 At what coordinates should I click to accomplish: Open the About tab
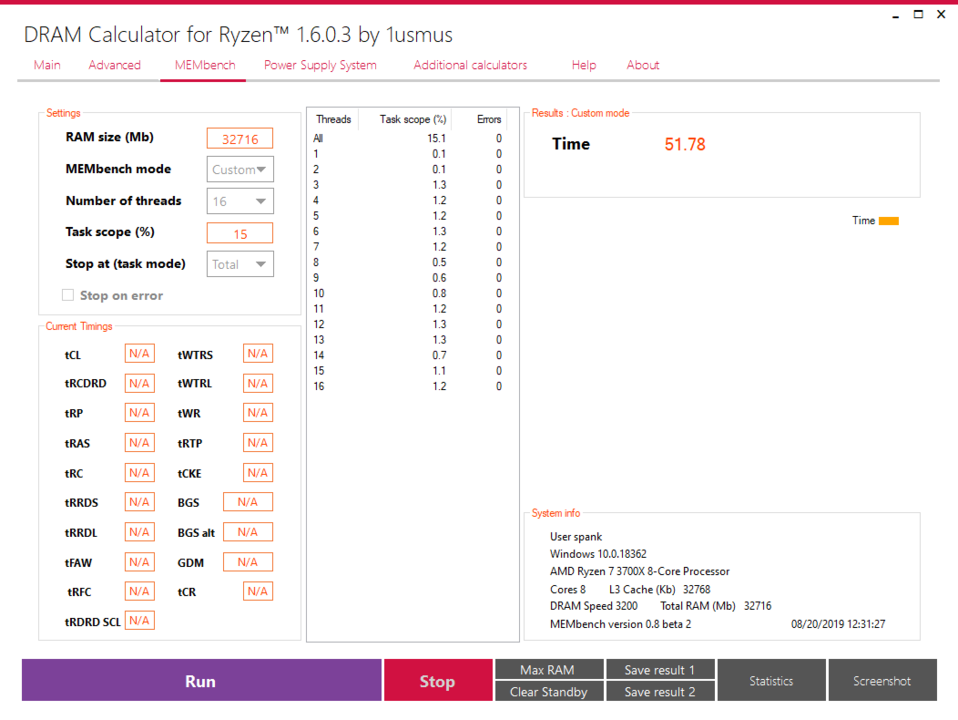pos(643,65)
